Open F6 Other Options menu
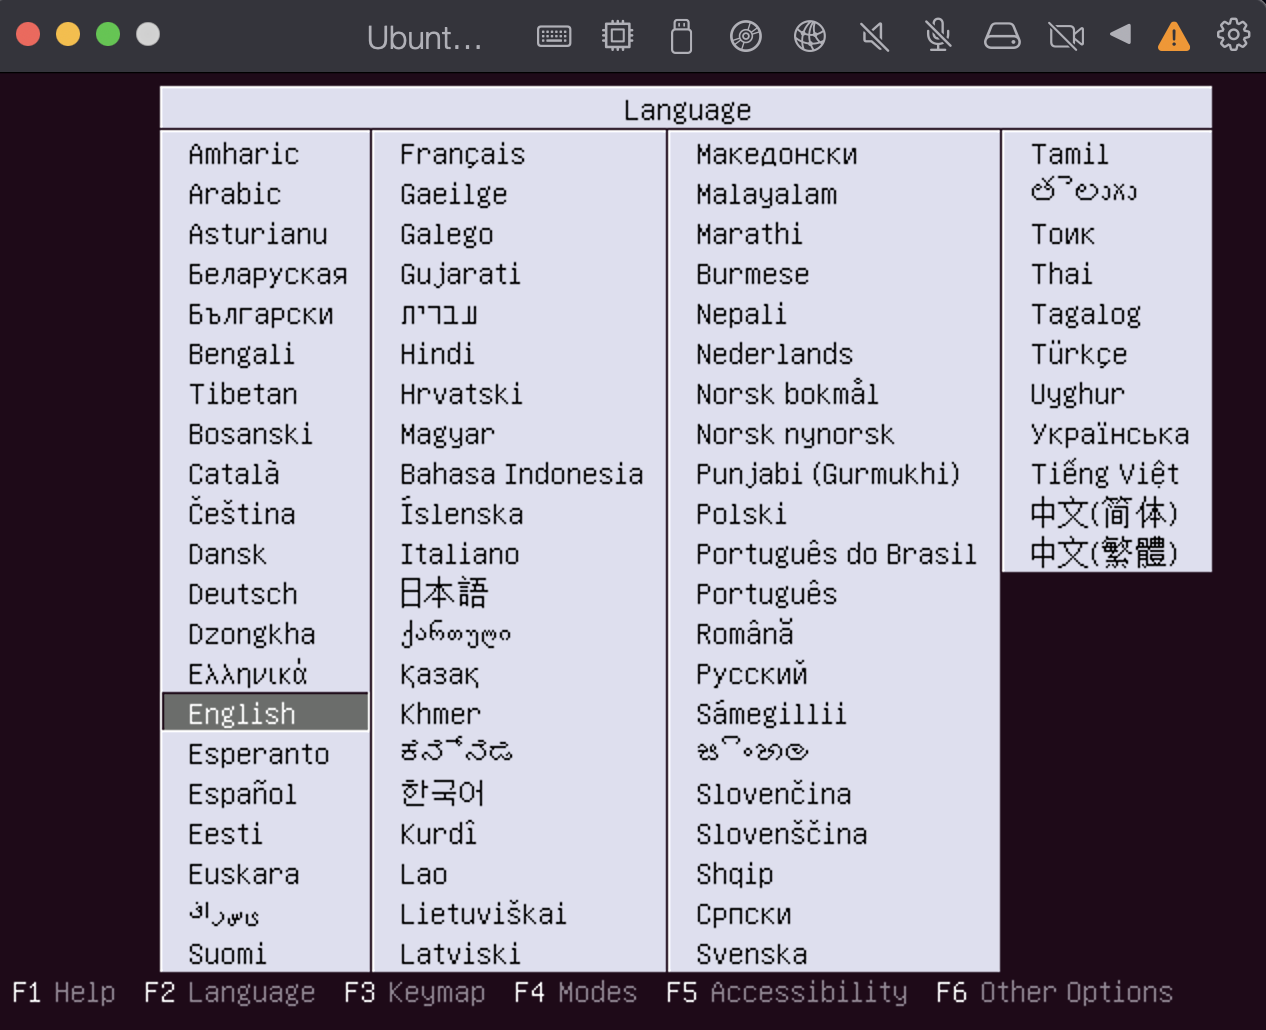This screenshot has width=1266, height=1030. pyautogui.click(x=1054, y=992)
